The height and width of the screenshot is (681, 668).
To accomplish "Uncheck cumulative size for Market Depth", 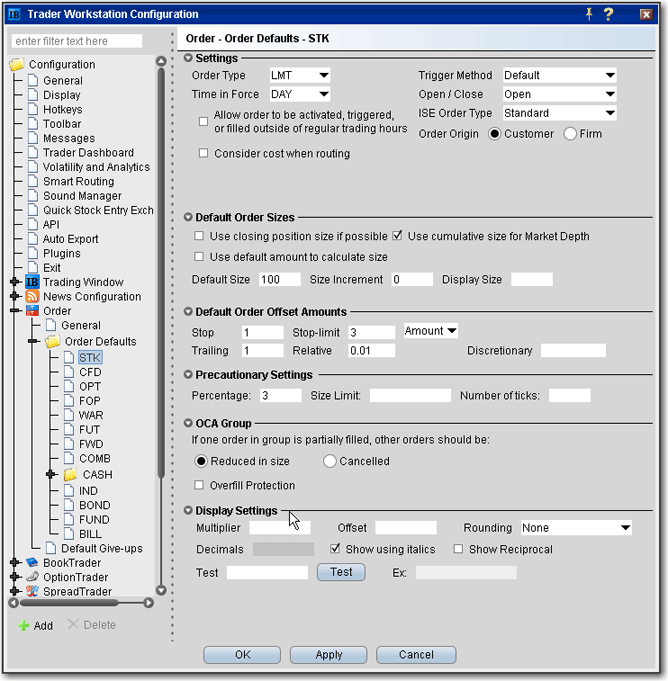I will coord(397,236).
